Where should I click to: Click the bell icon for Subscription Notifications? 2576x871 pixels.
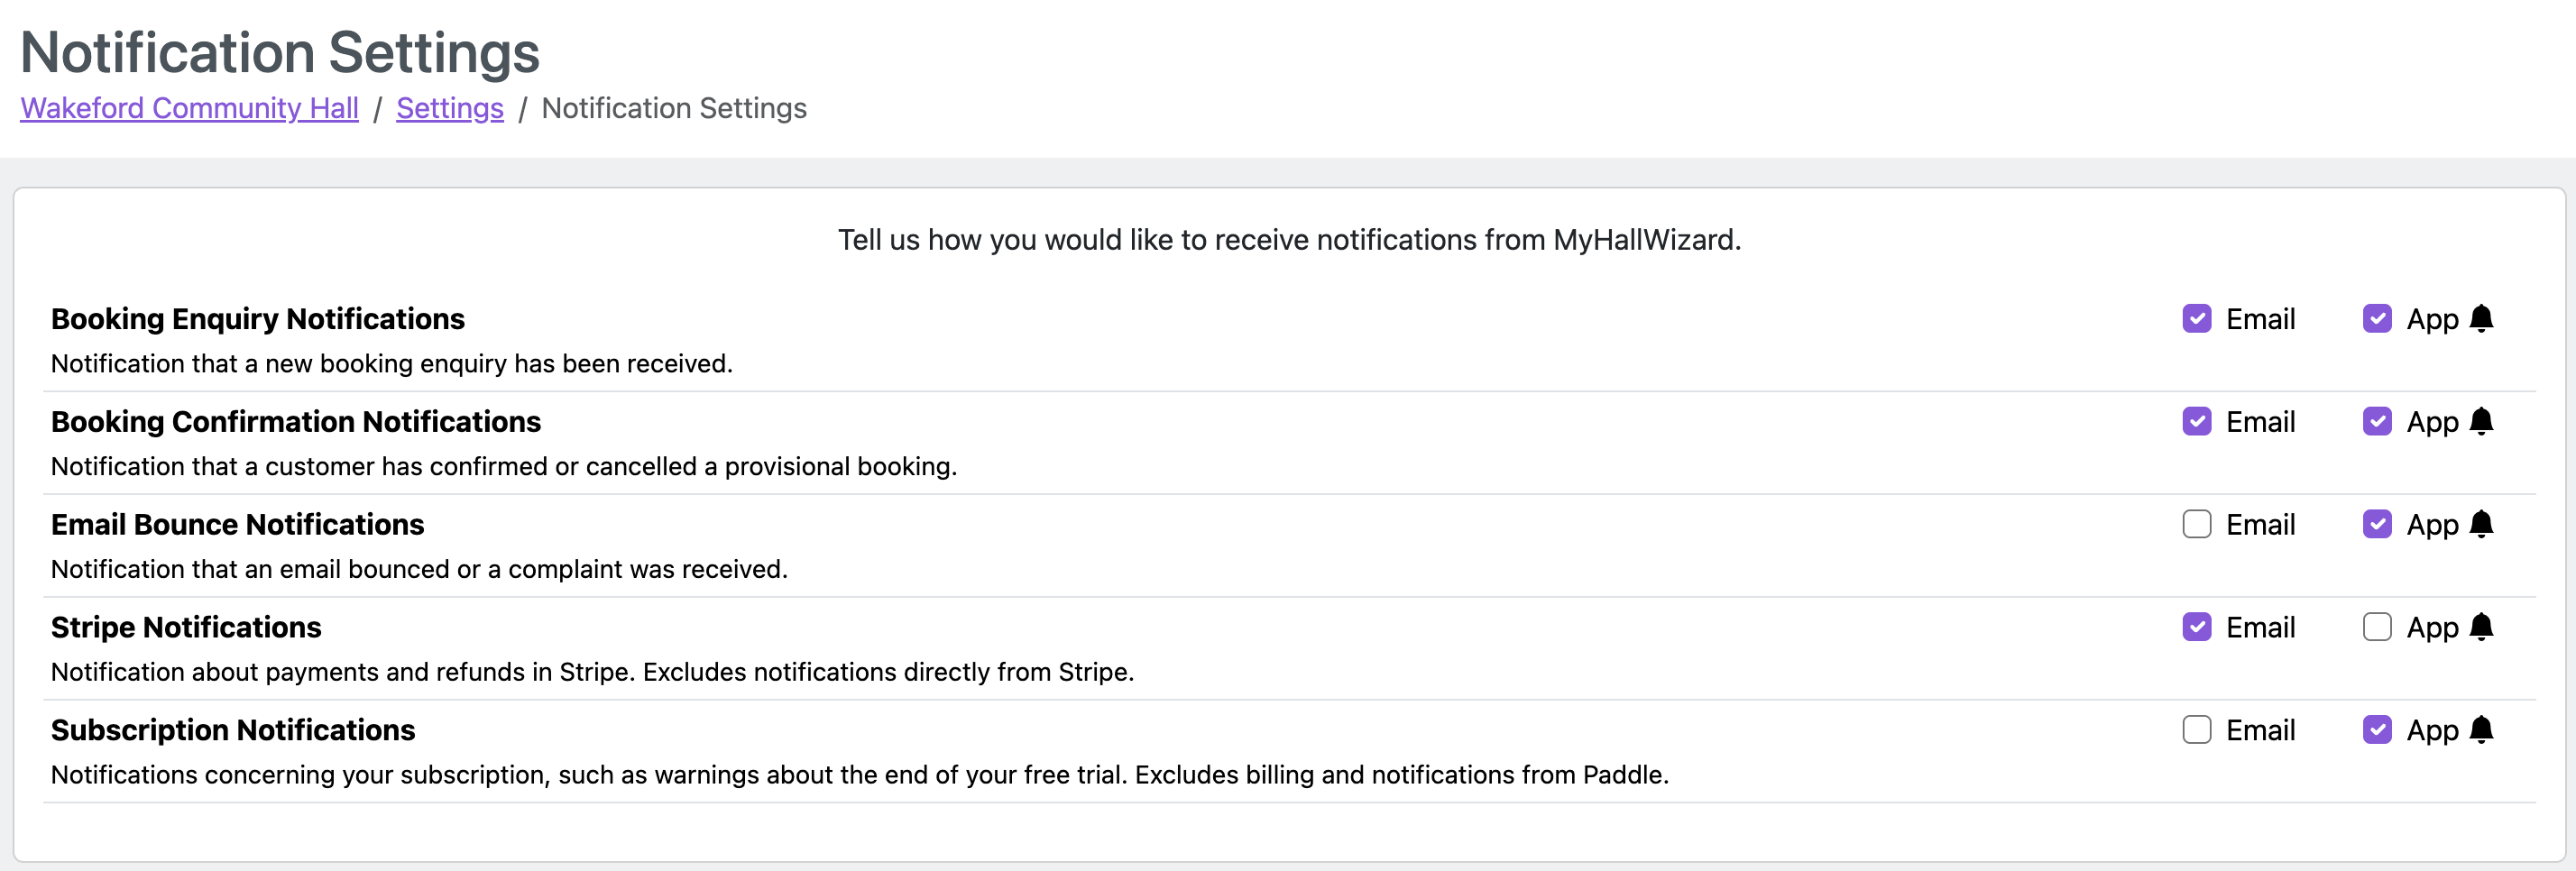2481,730
